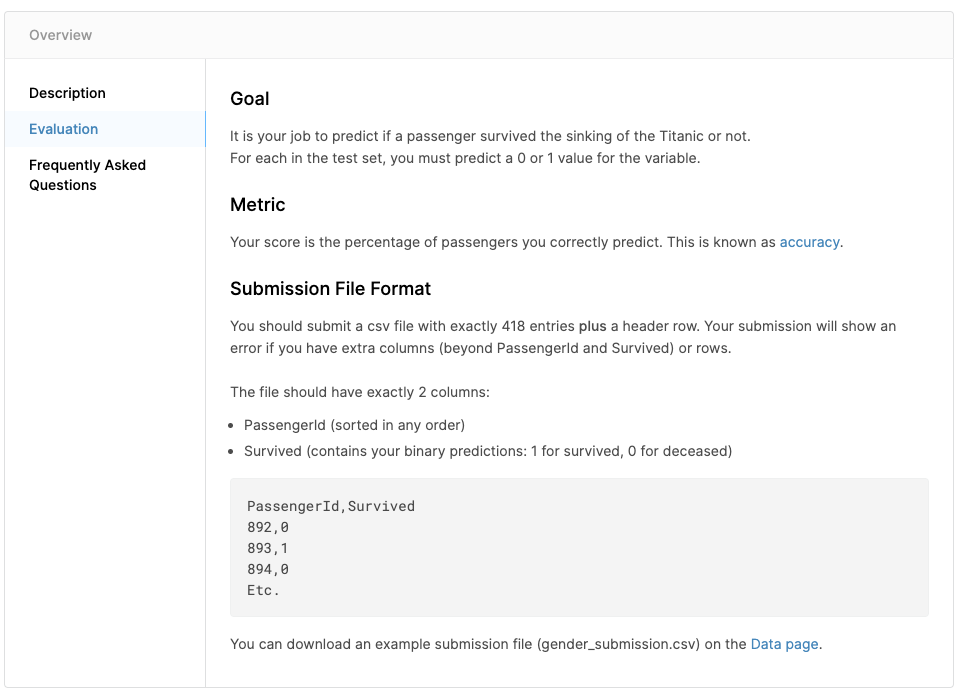963x699 pixels.
Task: Click the Submission File Format heading
Action: click(x=330, y=289)
